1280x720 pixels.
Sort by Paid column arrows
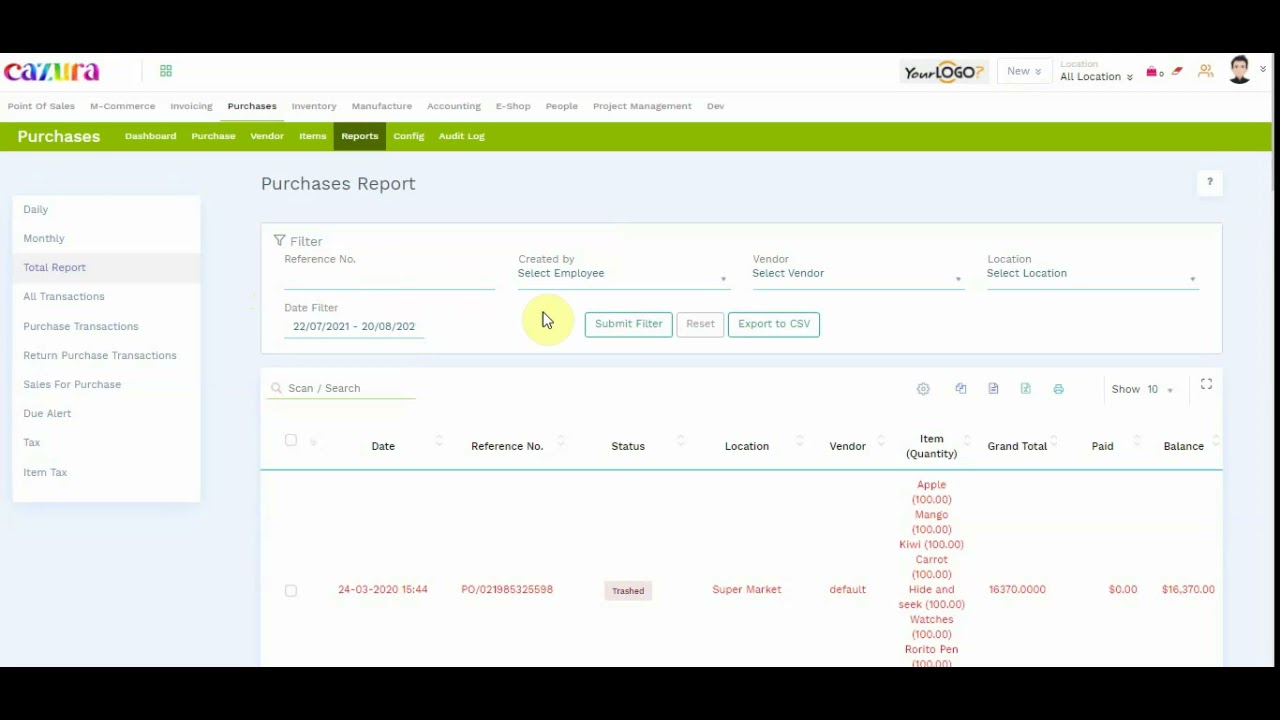click(x=1137, y=441)
